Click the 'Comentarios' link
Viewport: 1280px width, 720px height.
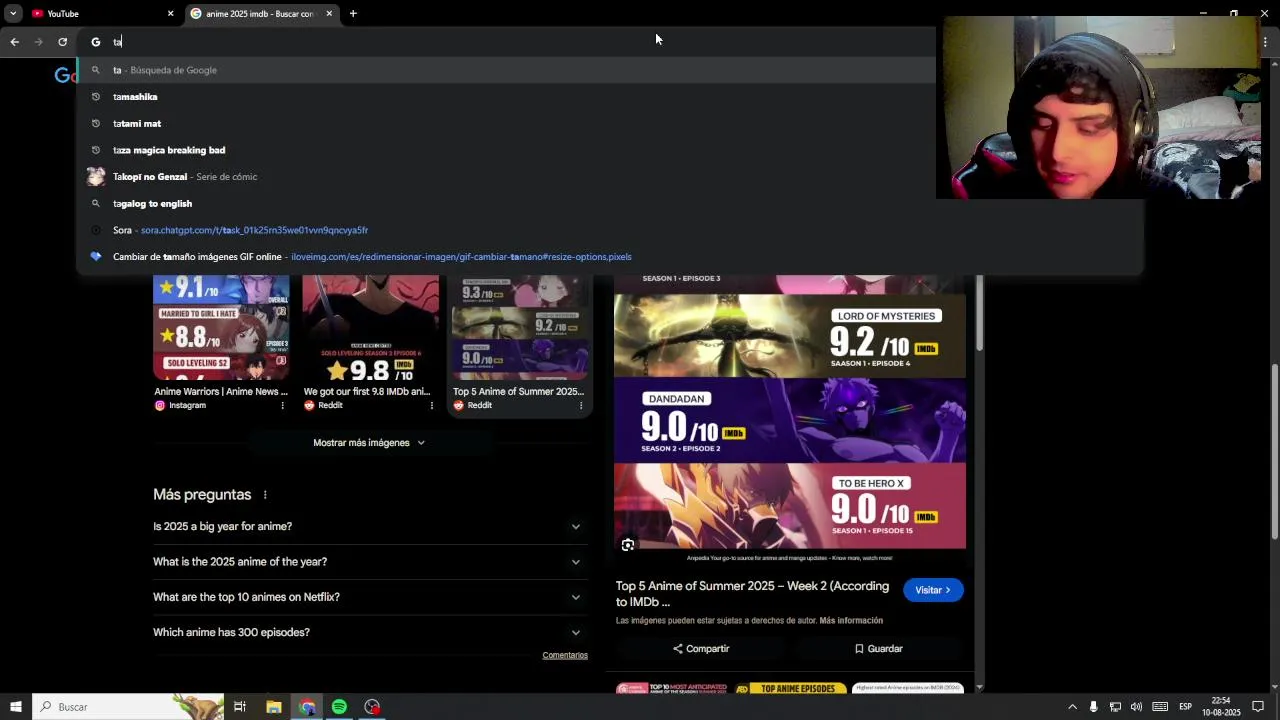pyautogui.click(x=565, y=655)
